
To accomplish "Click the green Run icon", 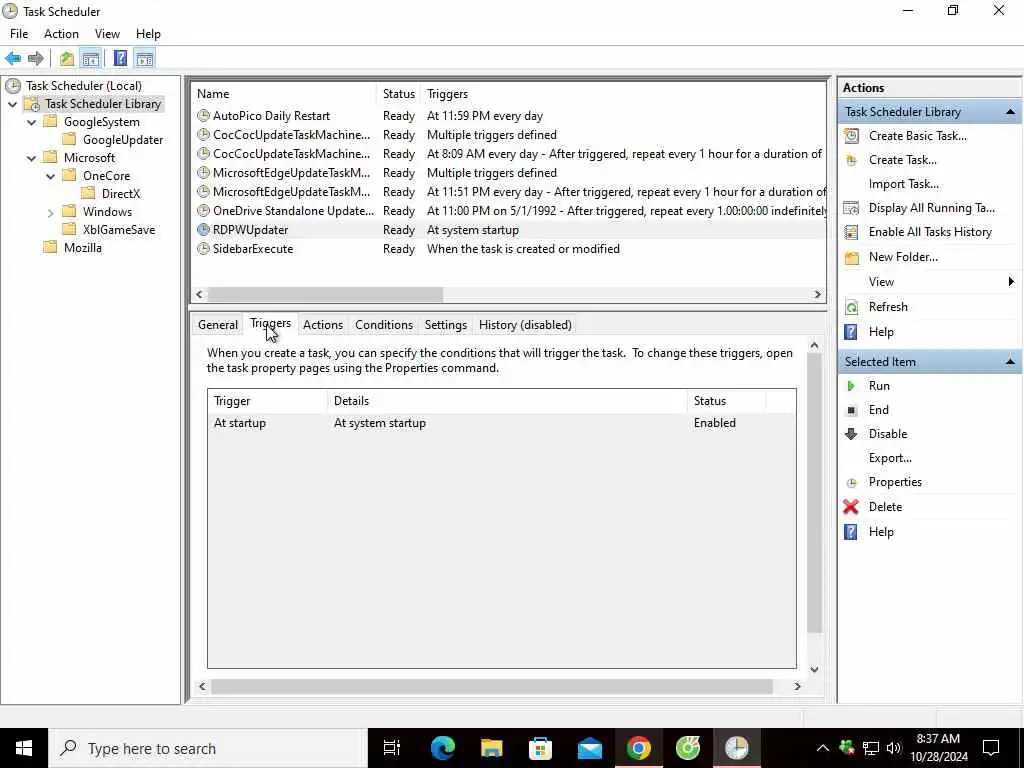I will pyautogui.click(x=851, y=386).
